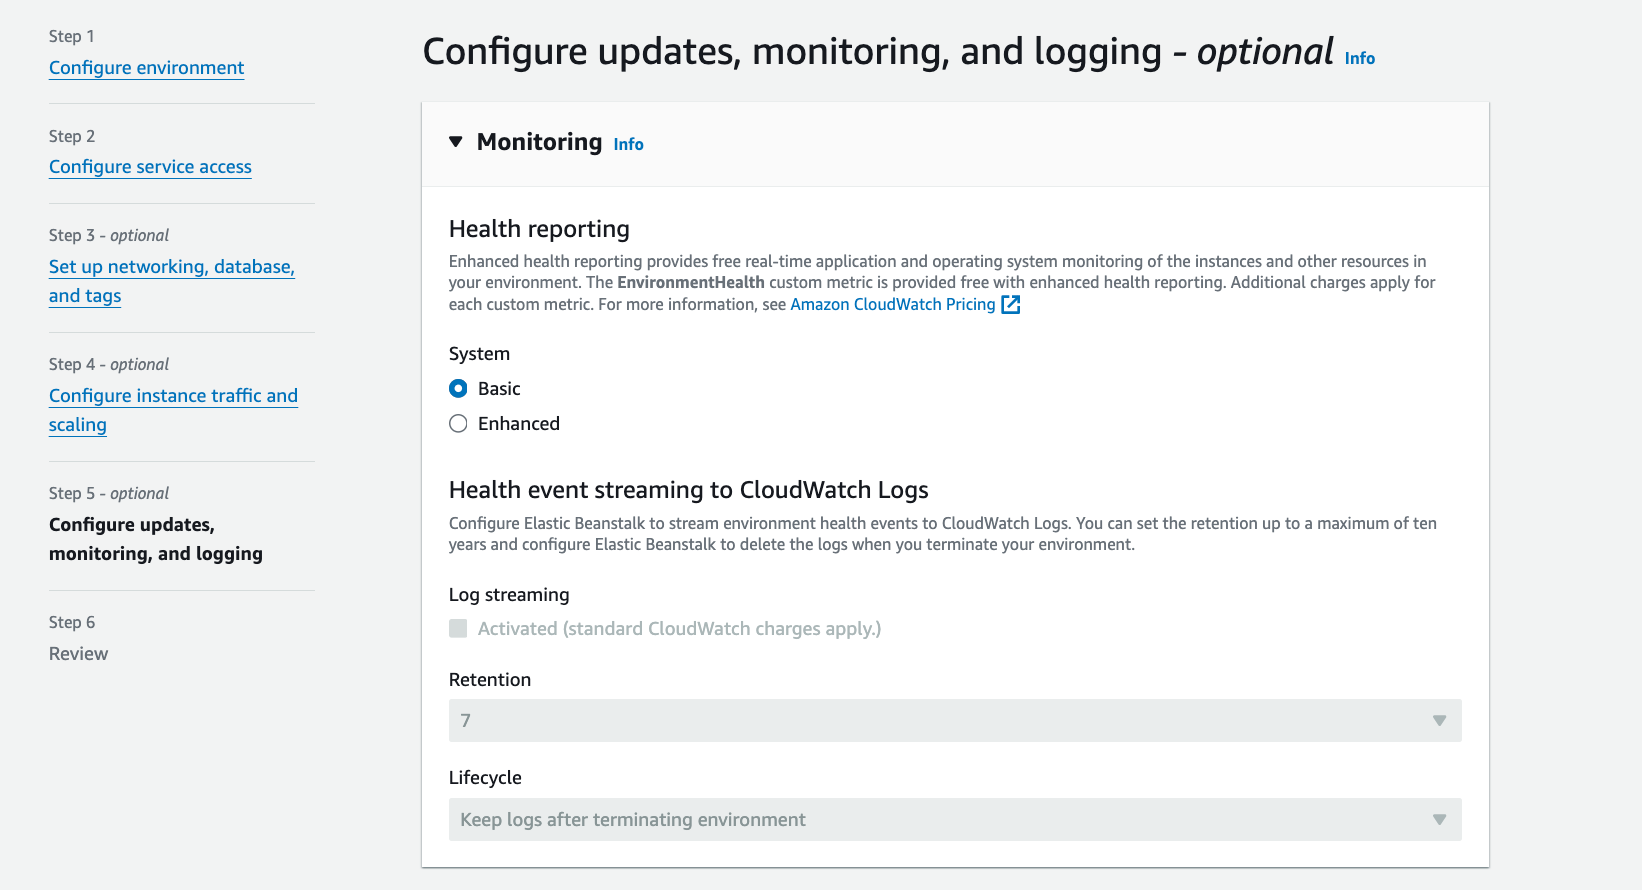This screenshot has width=1642, height=890.
Task: Click the Monitoring section heading
Action: (539, 142)
